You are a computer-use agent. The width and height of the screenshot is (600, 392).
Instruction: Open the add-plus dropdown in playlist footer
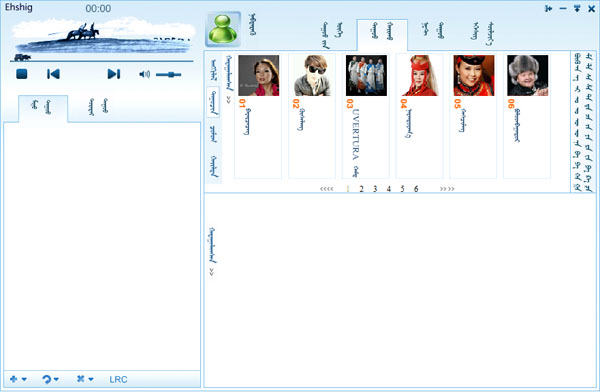(x=18, y=379)
